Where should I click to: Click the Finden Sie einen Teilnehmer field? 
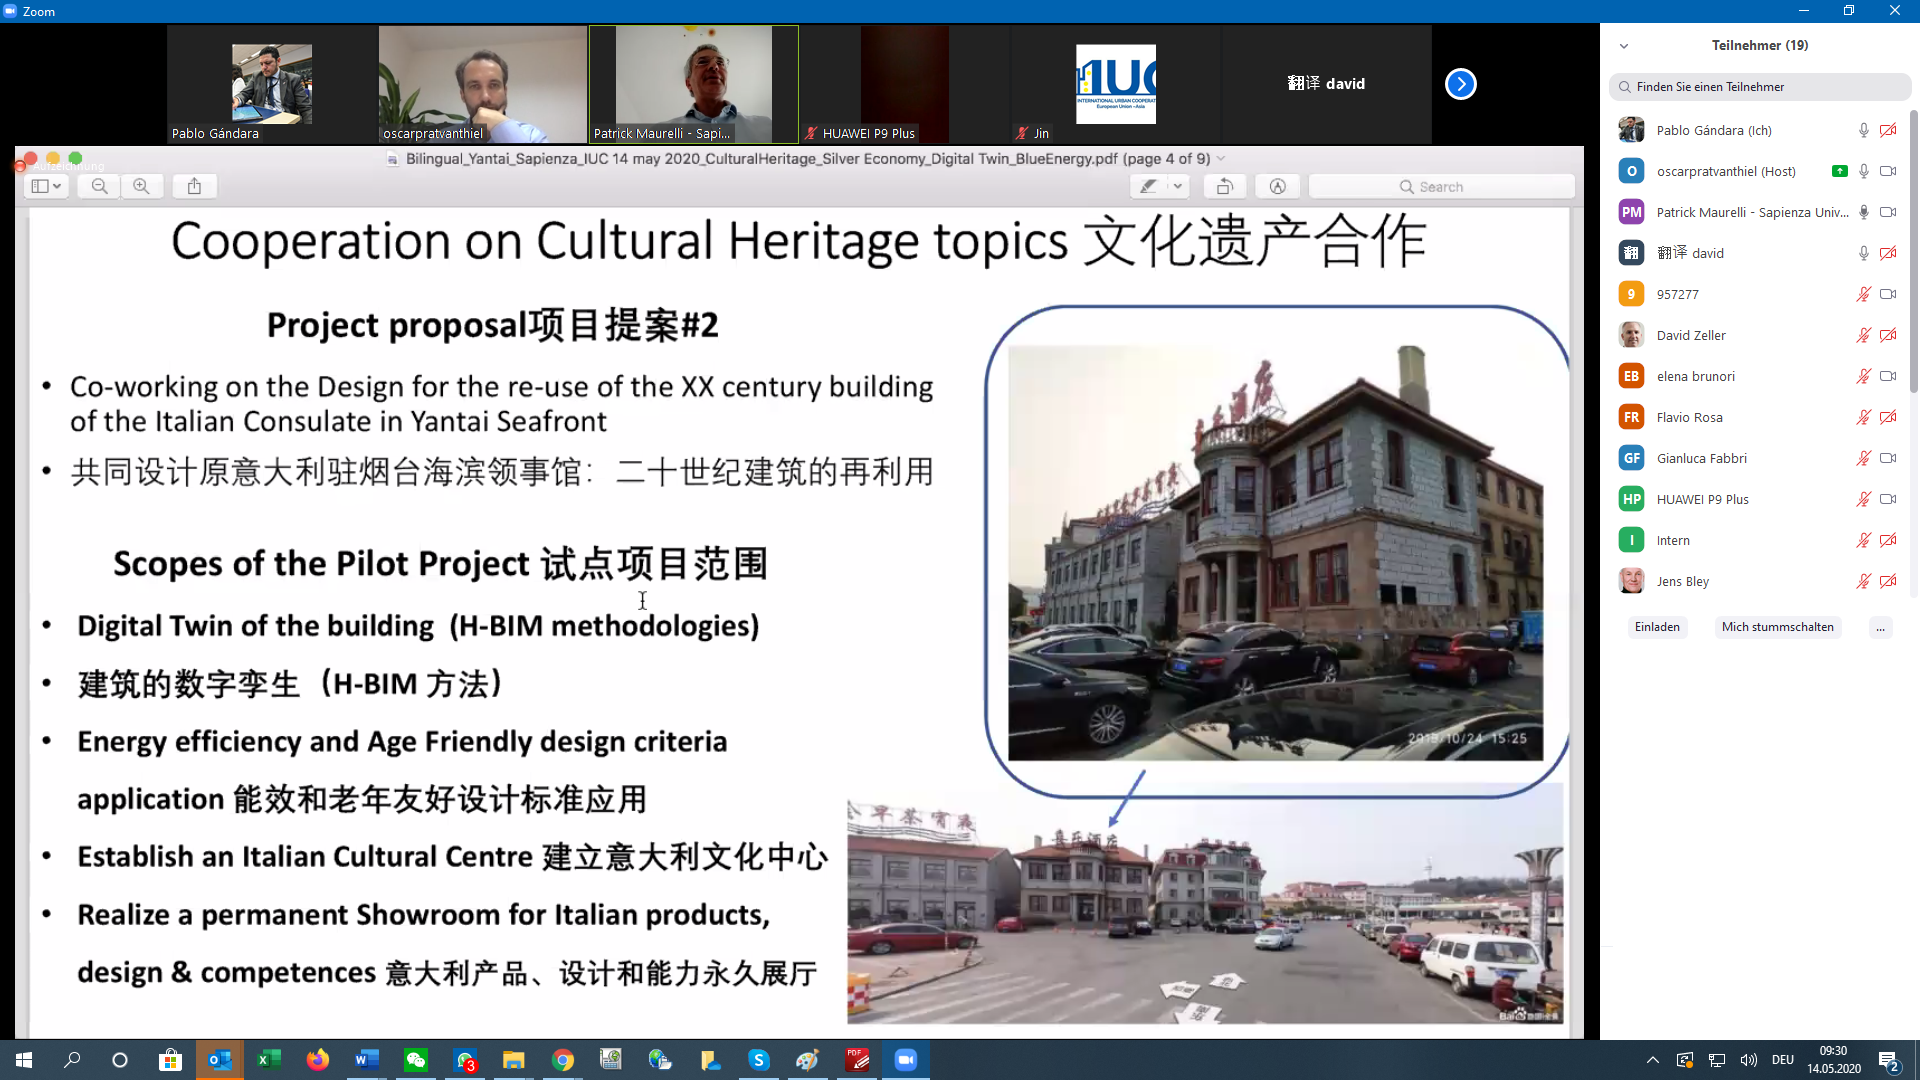pos(1760,87)
